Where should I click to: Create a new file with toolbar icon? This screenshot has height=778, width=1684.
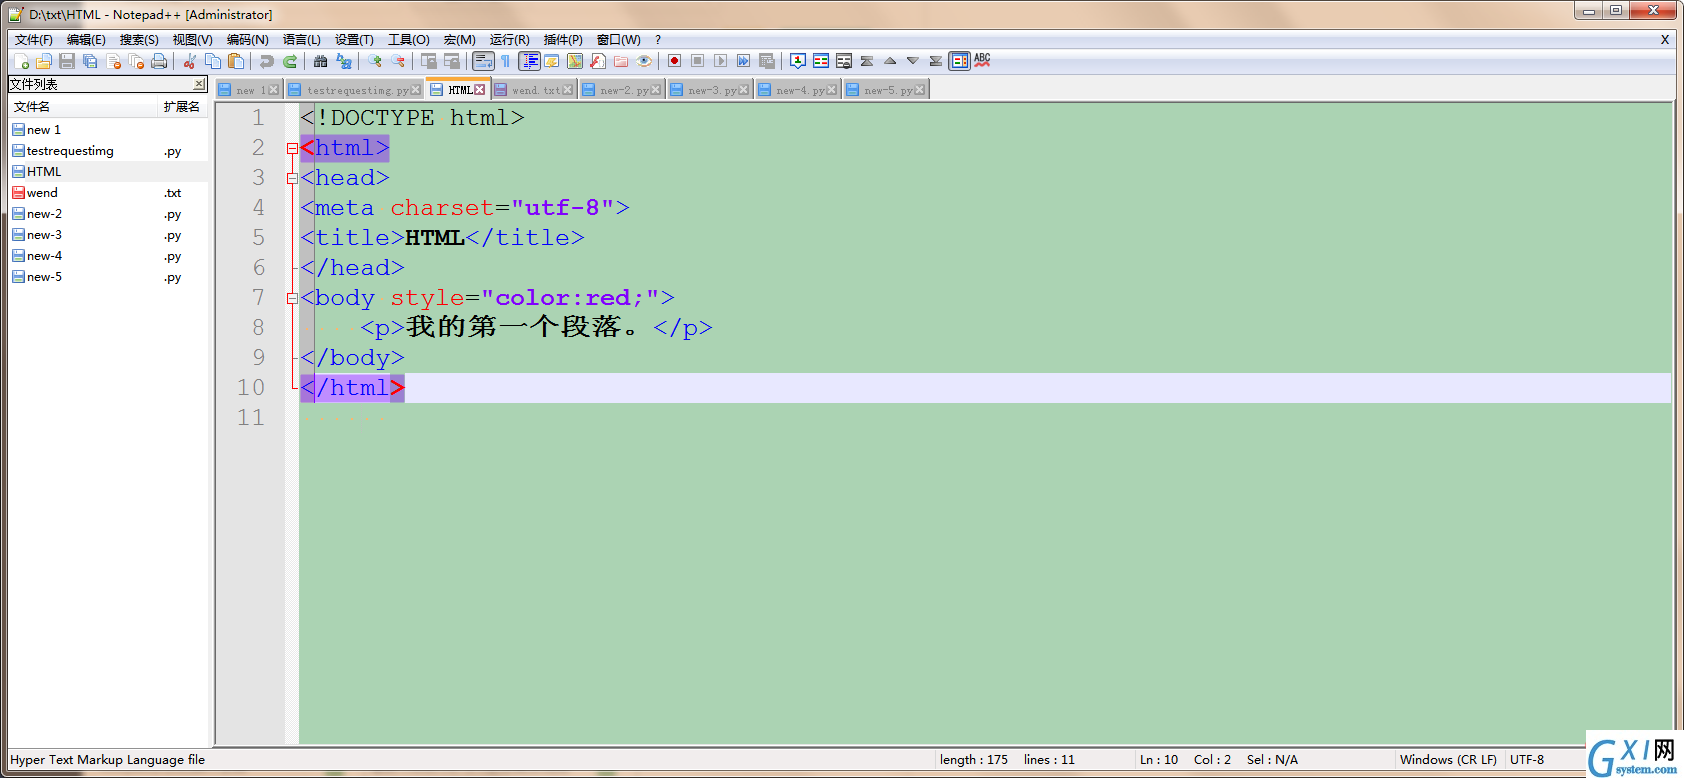point(21,61)
